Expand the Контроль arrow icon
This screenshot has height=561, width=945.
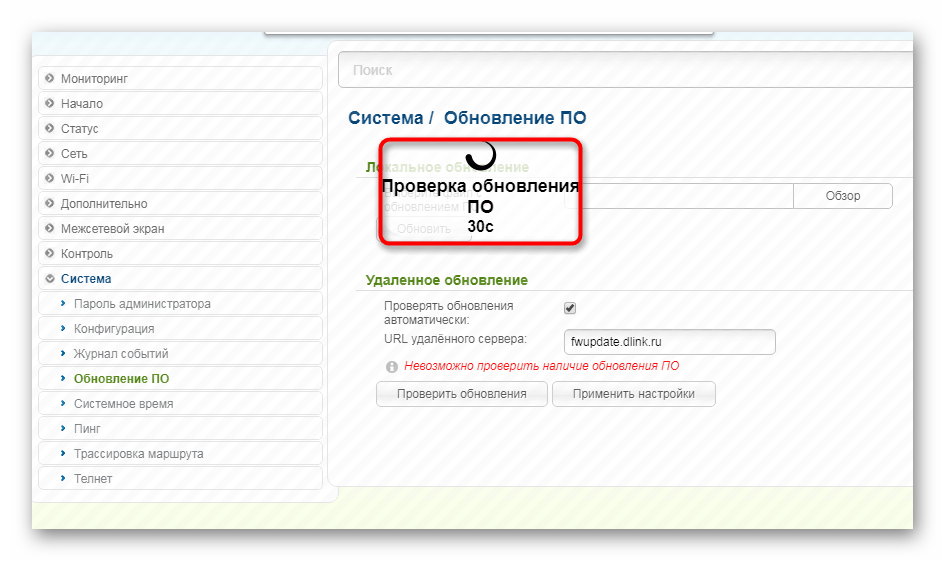[x=50, y=253]
